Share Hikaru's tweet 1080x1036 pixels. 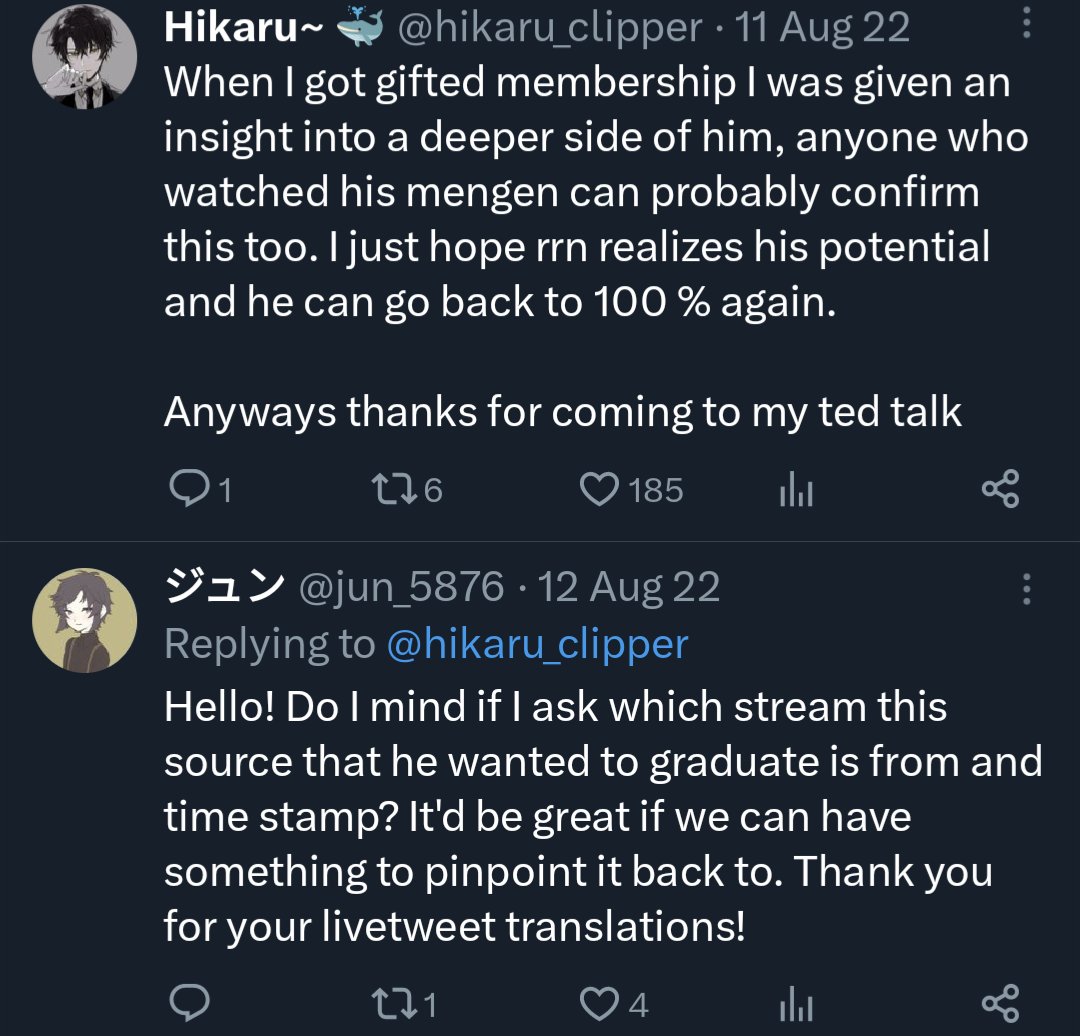pyautogui.click(x=999, y=490)
